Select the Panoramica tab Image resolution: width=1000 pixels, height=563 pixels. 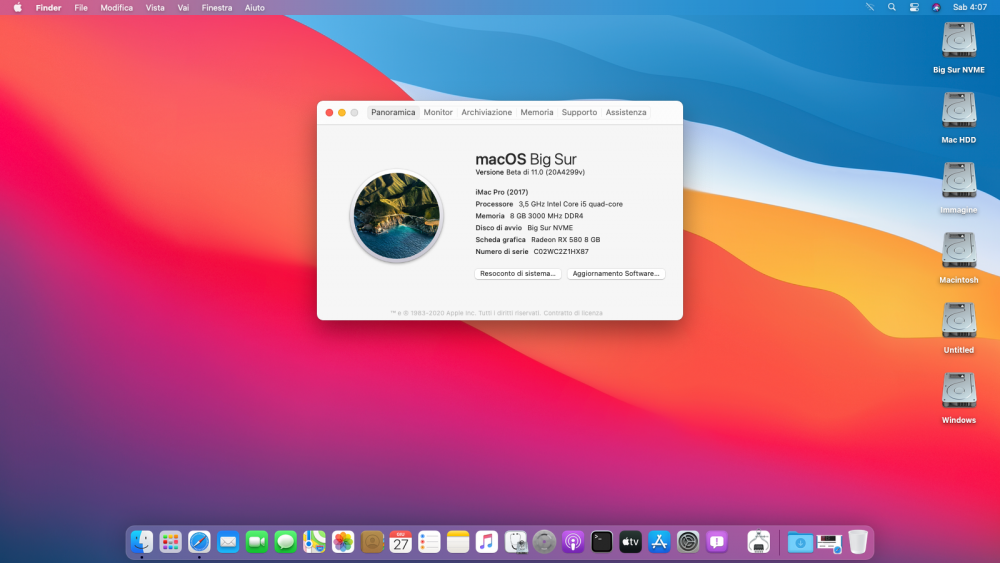tap(393, 112)
